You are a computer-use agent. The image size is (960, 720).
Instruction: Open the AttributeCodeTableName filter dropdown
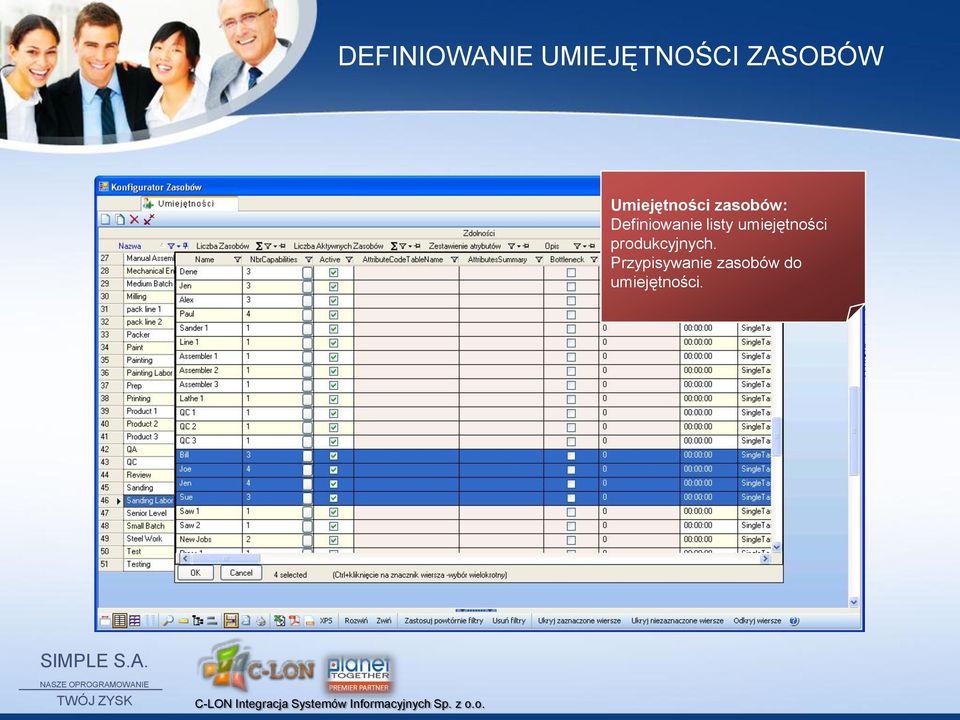(454, 260)
